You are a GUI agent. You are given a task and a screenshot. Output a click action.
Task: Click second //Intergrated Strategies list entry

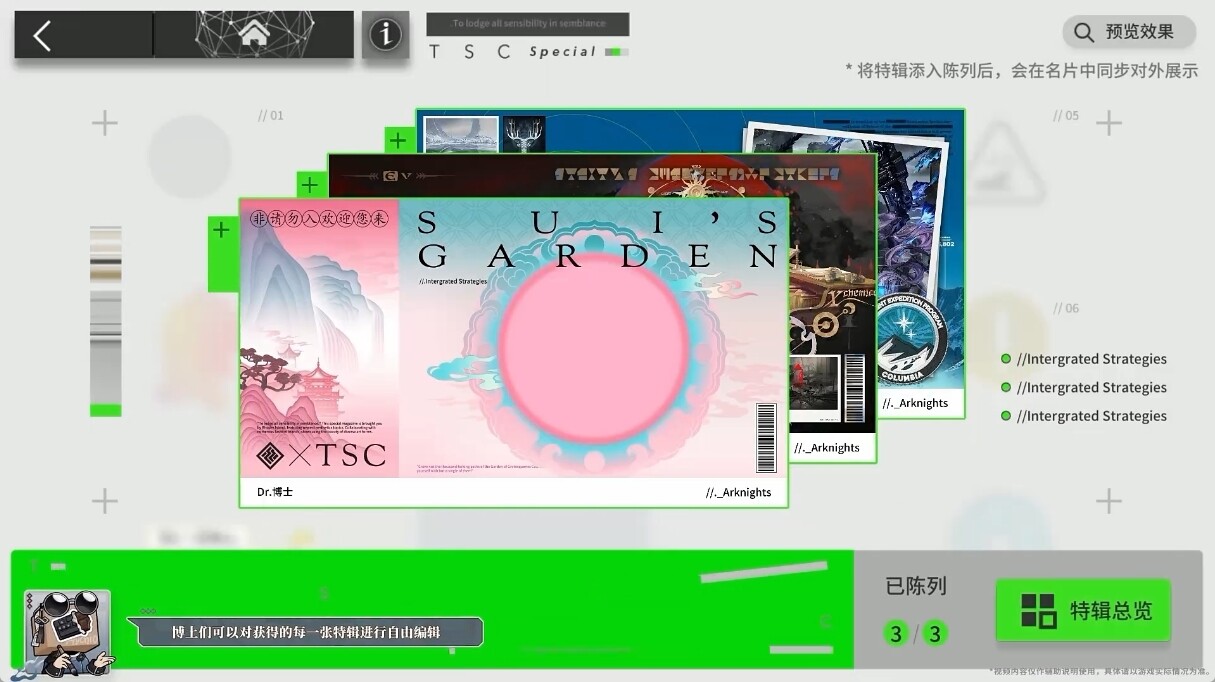point(1085,387)
